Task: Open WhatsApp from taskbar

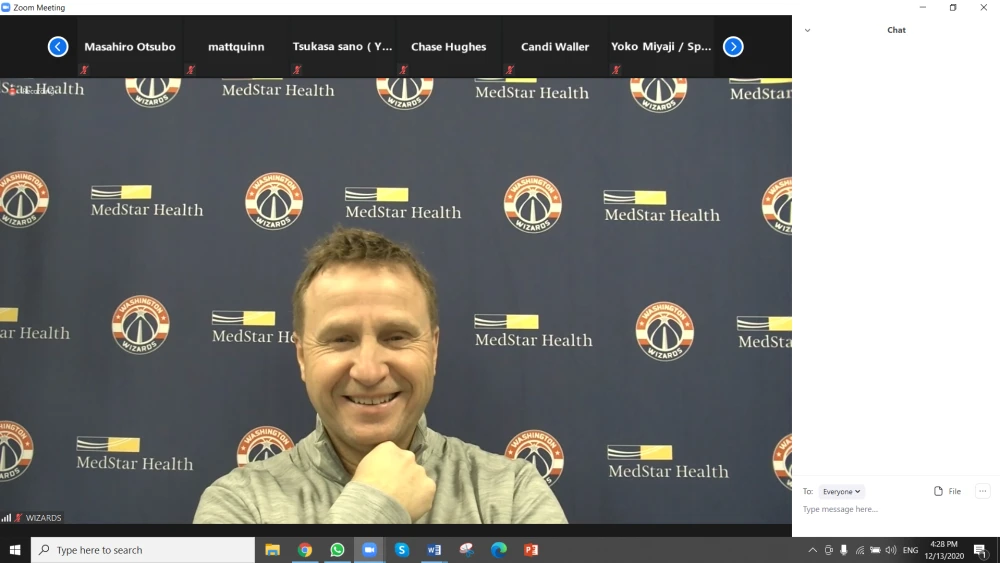Action: (x=337, y=550)
